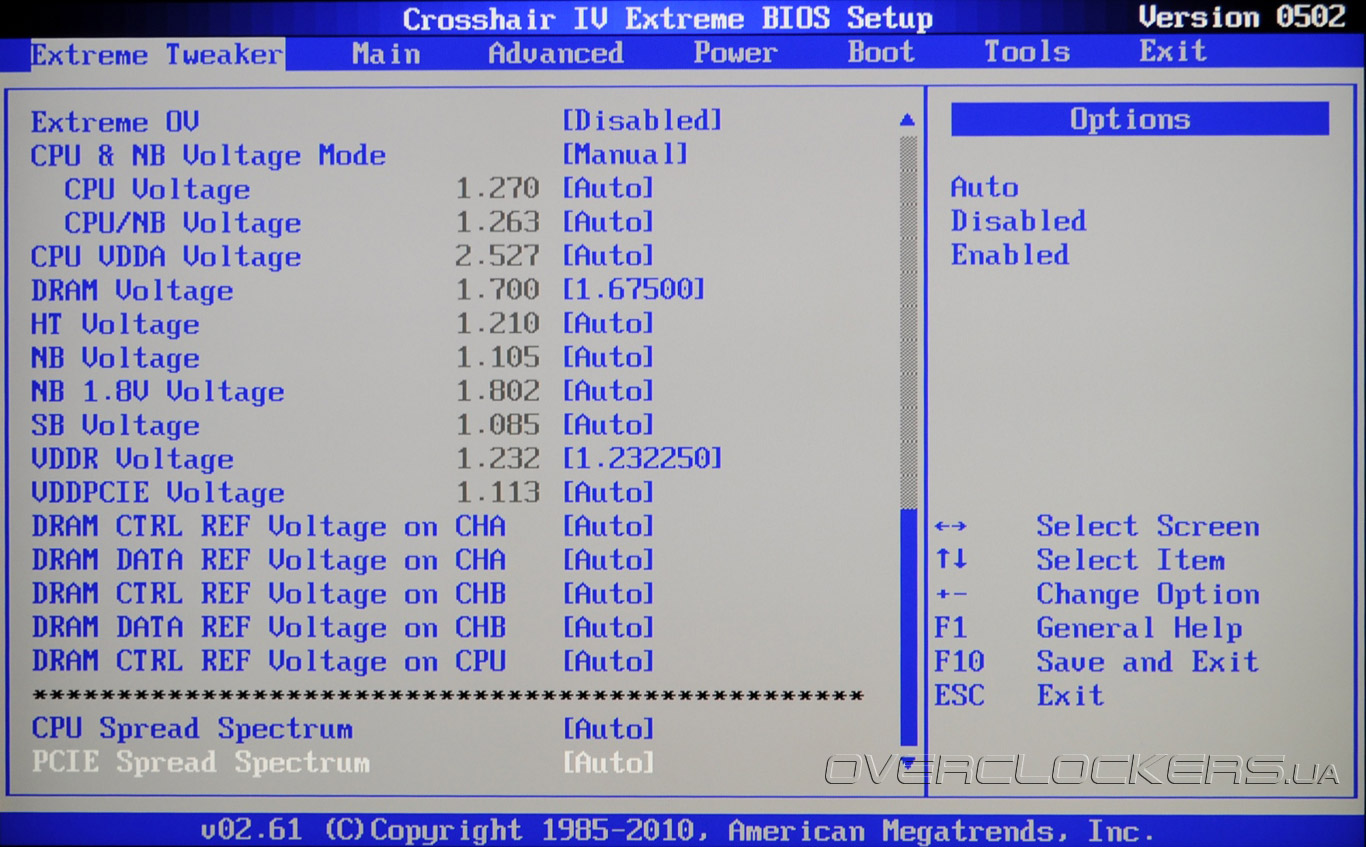Click the F1 General Help hint

1088,629
